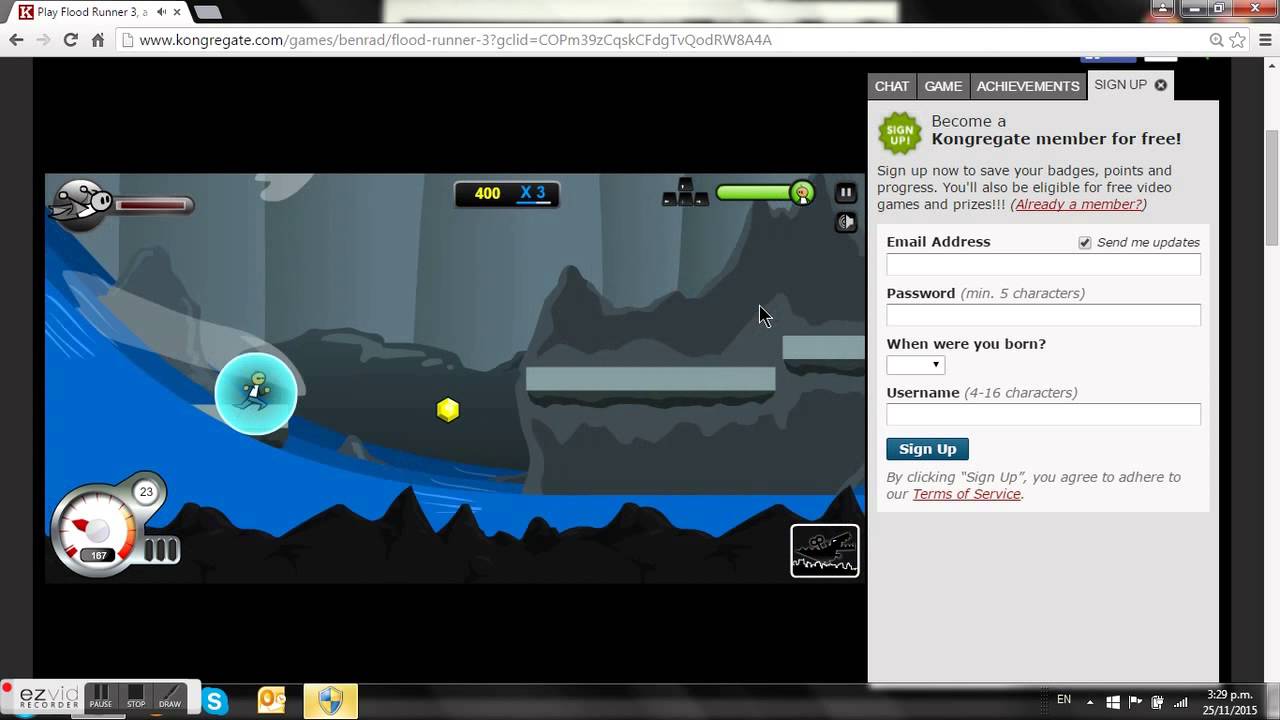Open Skype from the taskbar
The image size is (1280, 720).
(x=215, y=701)
